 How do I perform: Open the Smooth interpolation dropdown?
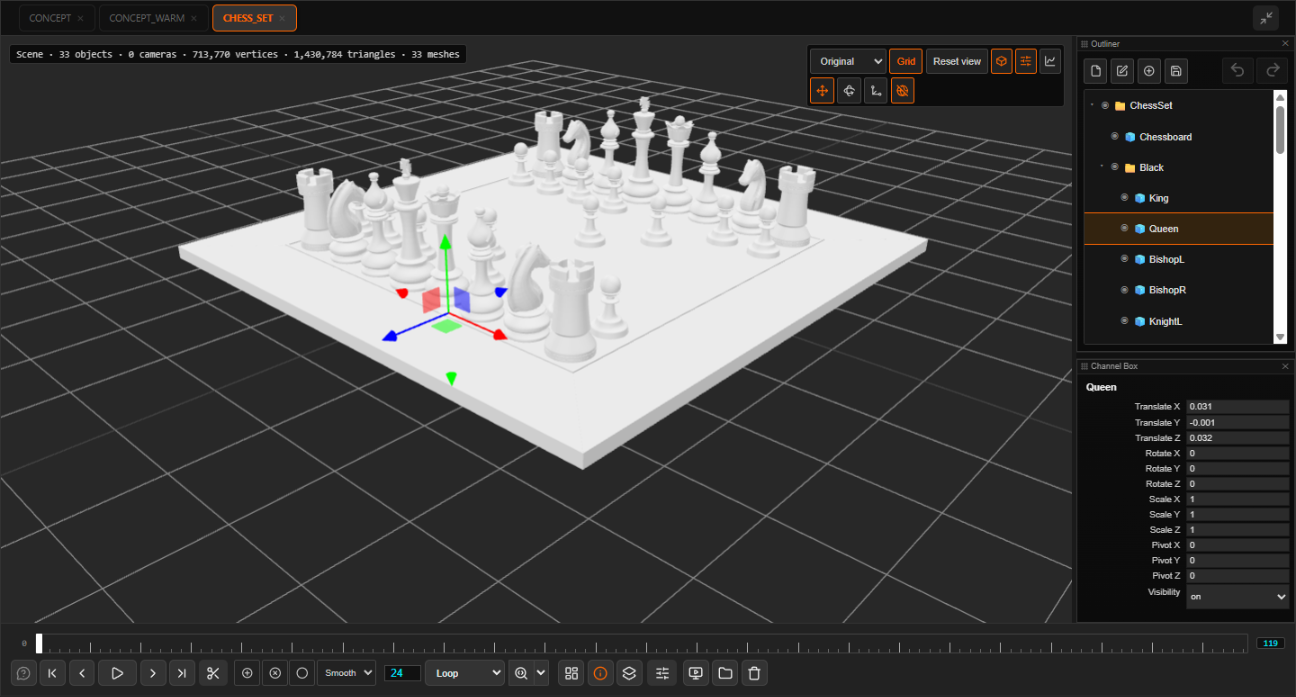pos(346,673)
